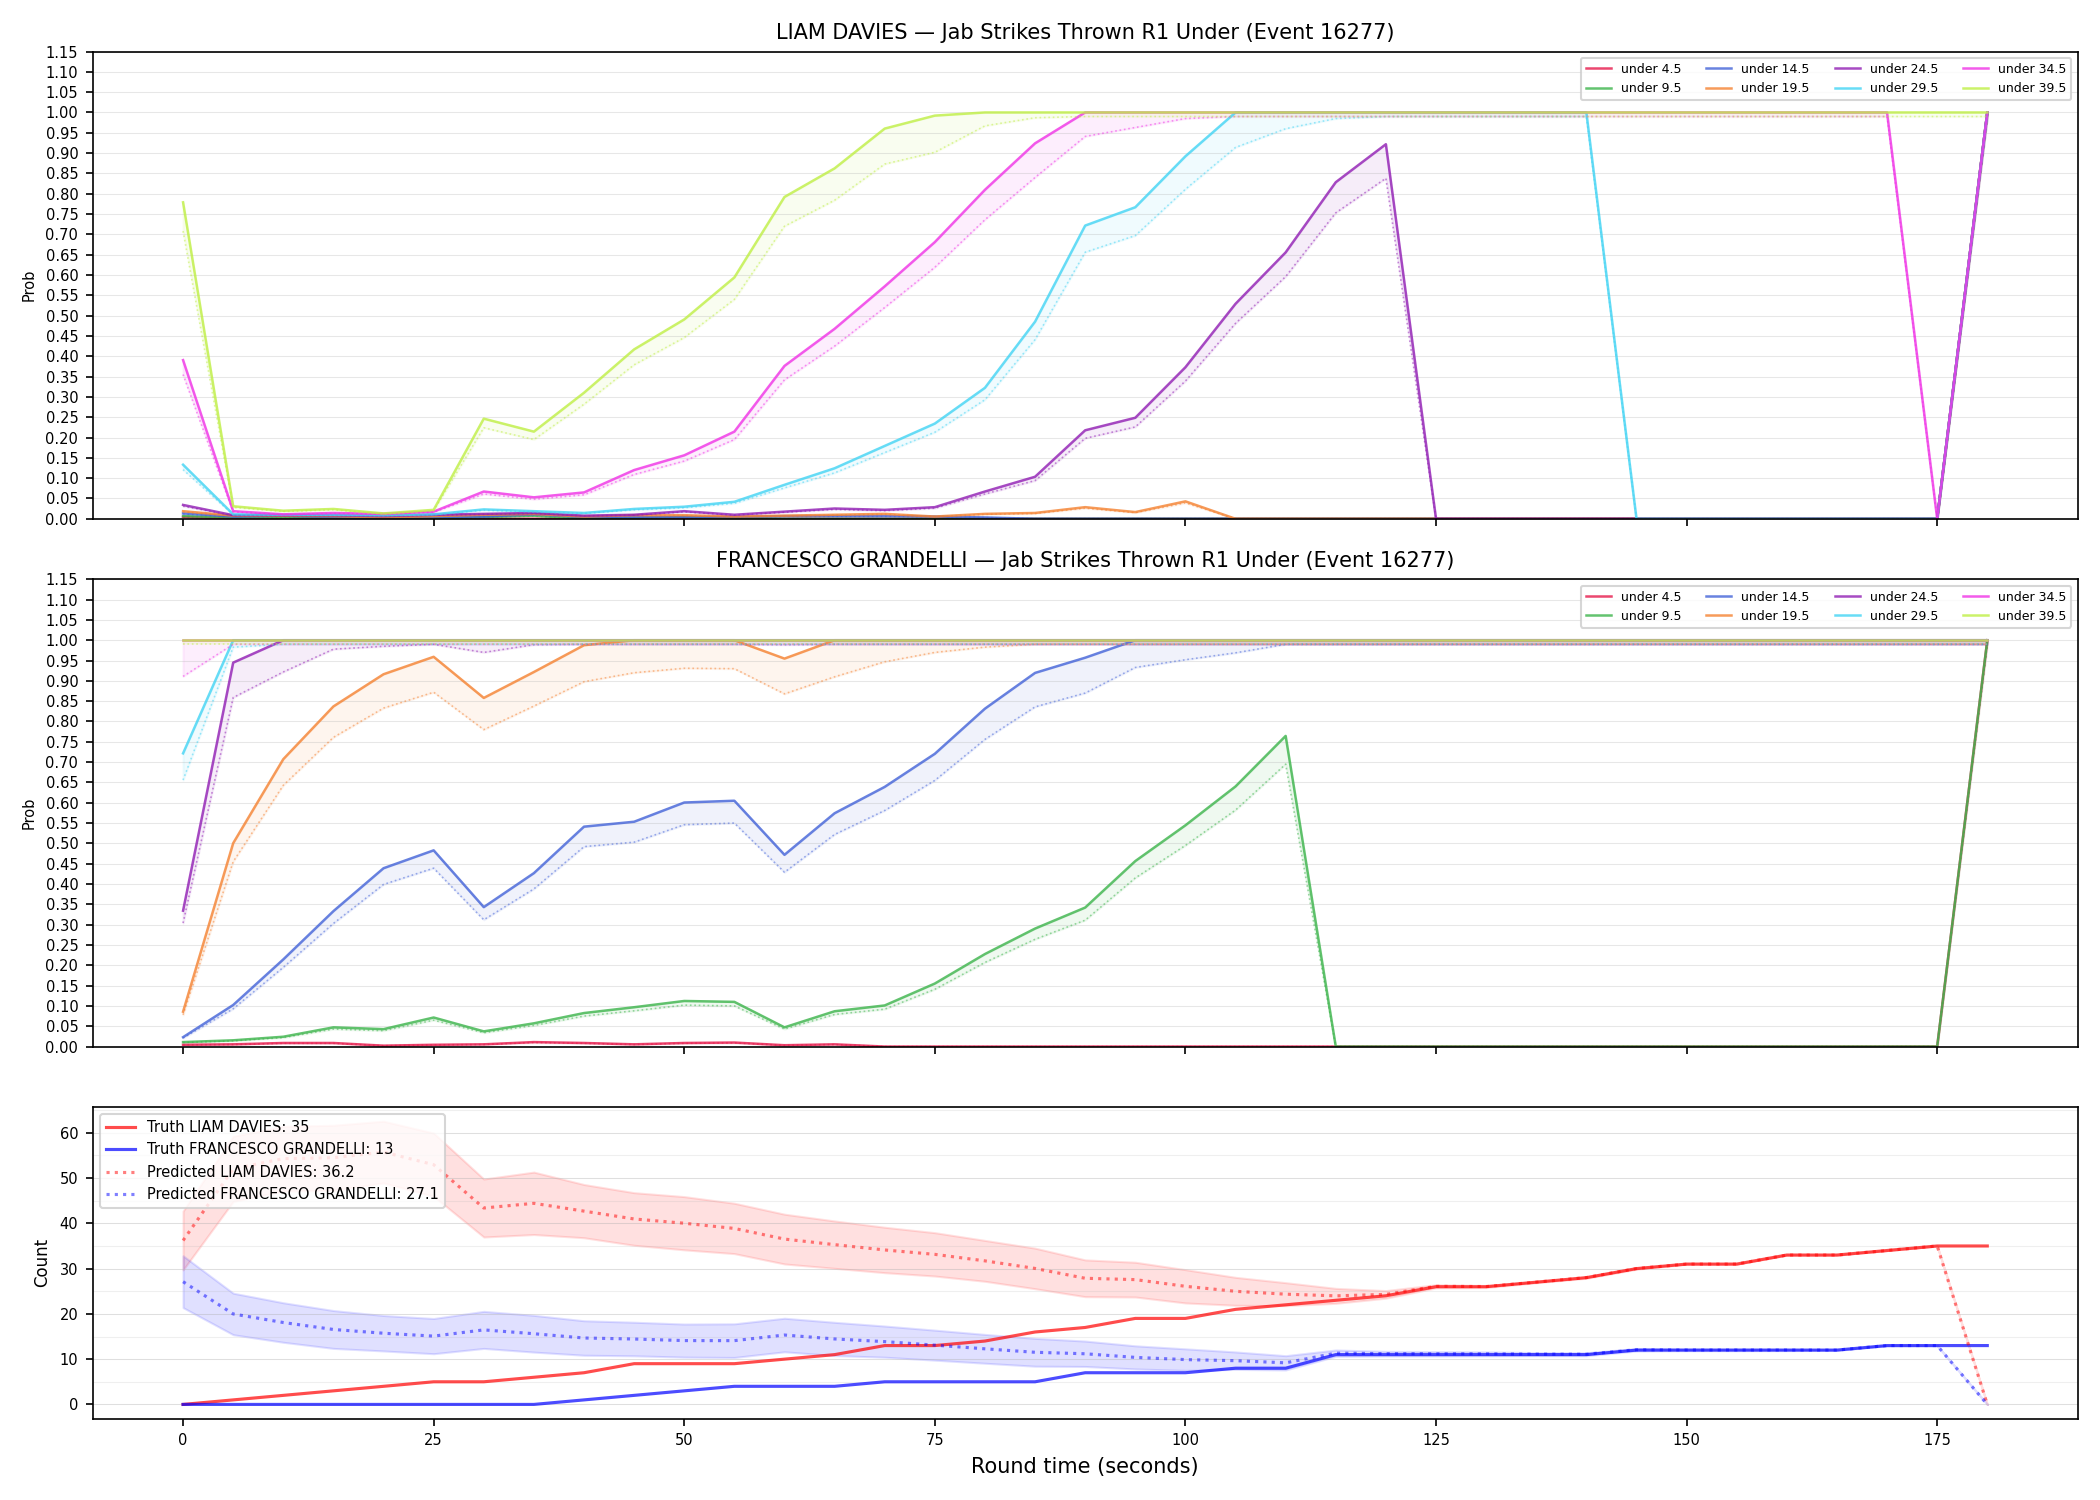The height and width of the screenshot is (1500, 2100).
Task: Click the 'Prob' label of Francesco Grandelli chart
Action: (29, 814)
